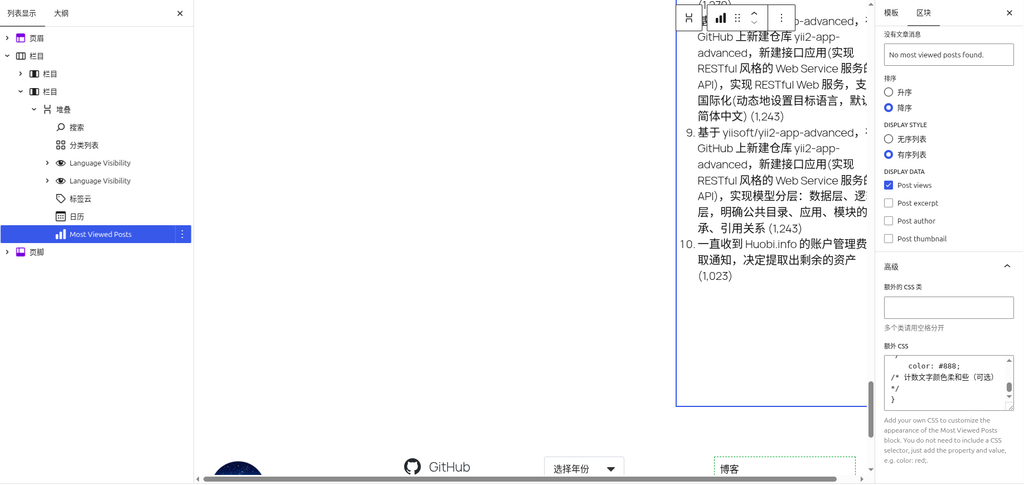Click the 页眉 template part icon
This screenshot has height=485, width=1024.
tap(21, 39)
